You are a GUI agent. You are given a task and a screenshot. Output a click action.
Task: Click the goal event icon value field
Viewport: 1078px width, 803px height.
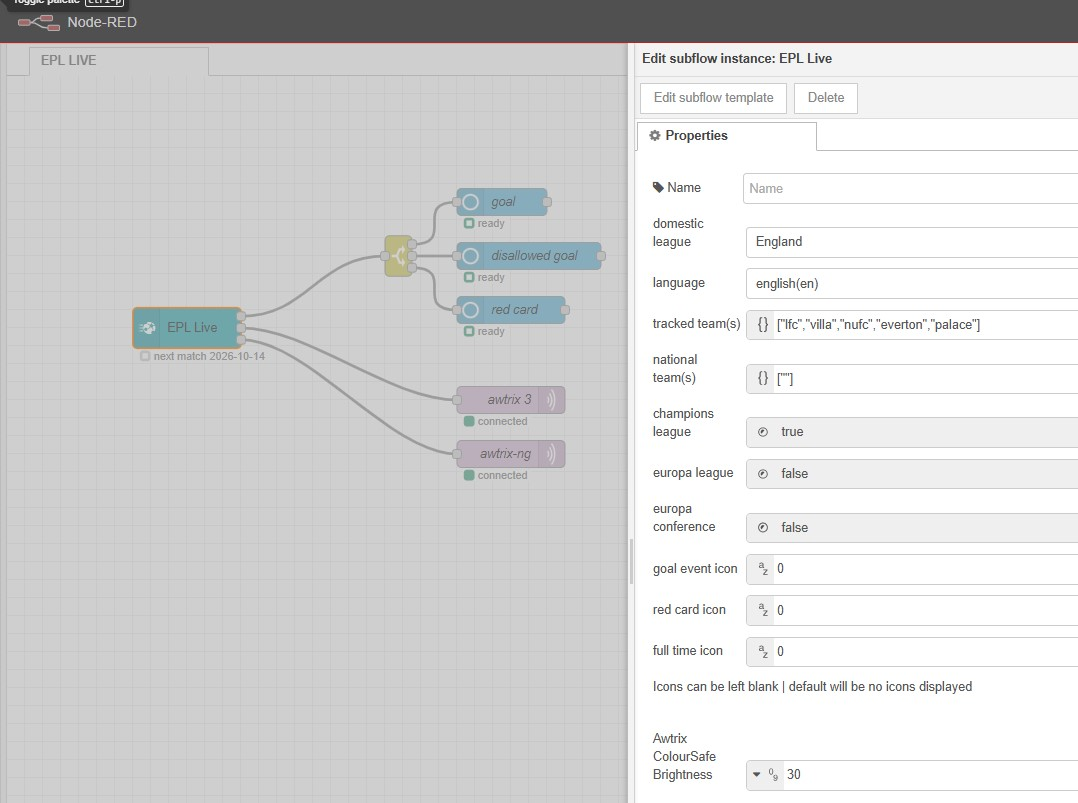pos(925,569)
